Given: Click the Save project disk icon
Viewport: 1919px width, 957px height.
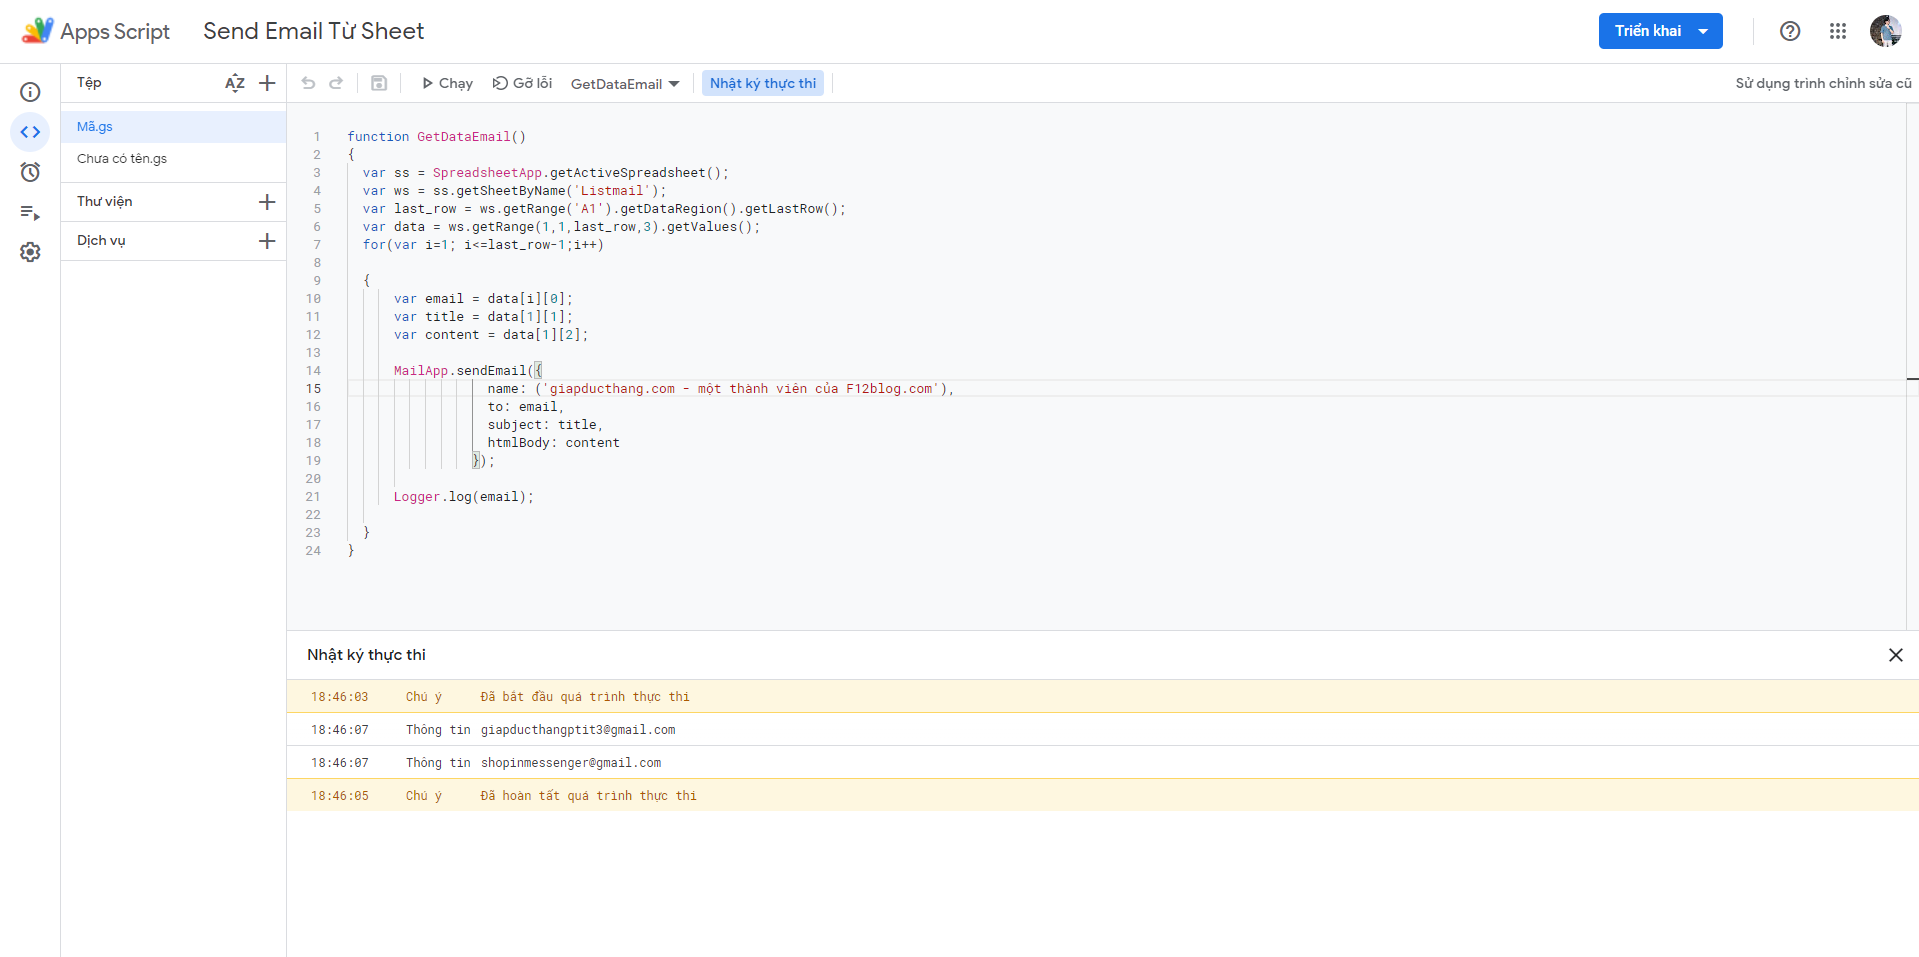Looking at the screenshot, I should [x=379, y=83].
